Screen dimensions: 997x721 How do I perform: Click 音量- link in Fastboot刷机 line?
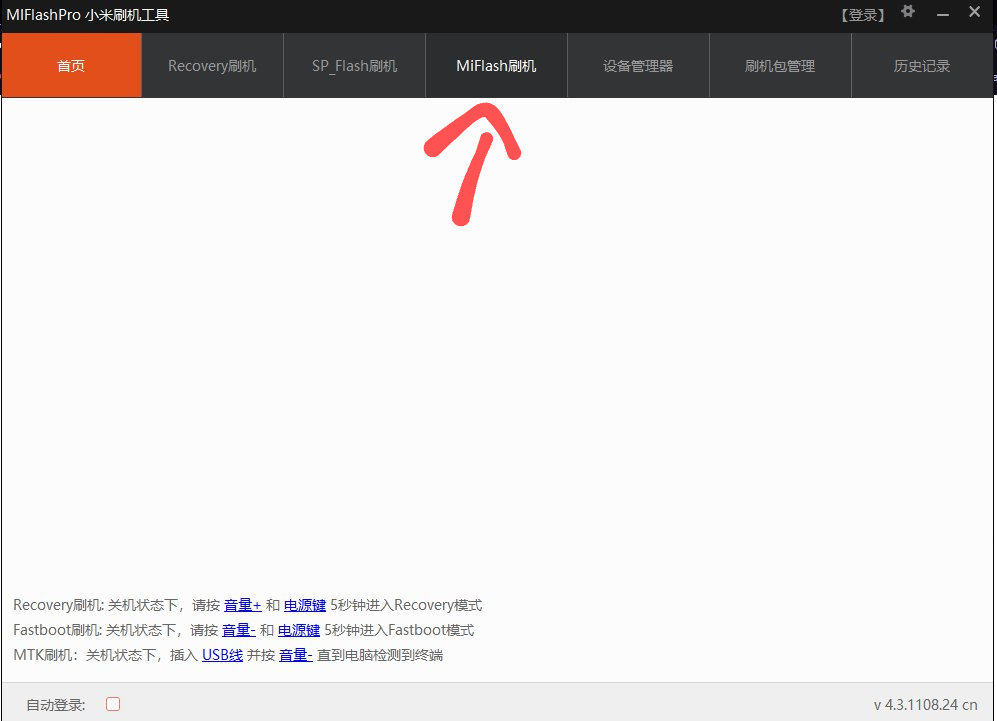(x=238, y=630)
